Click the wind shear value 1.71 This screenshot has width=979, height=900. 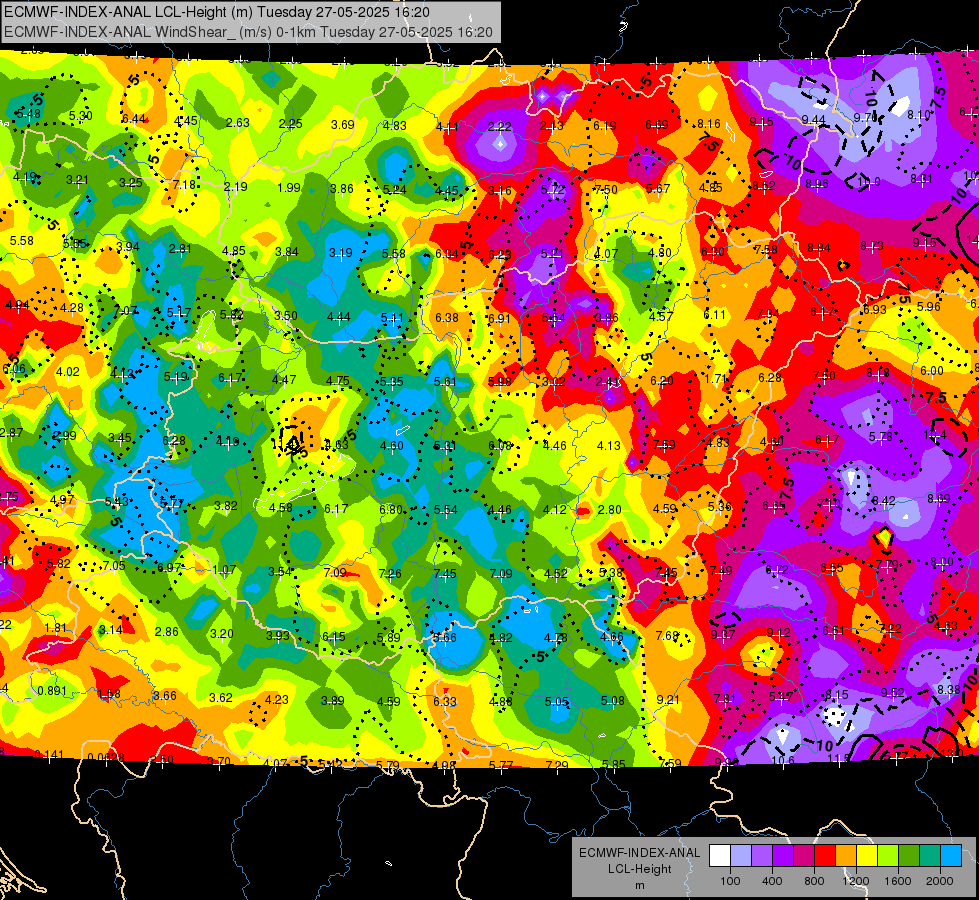pos(716,378)
